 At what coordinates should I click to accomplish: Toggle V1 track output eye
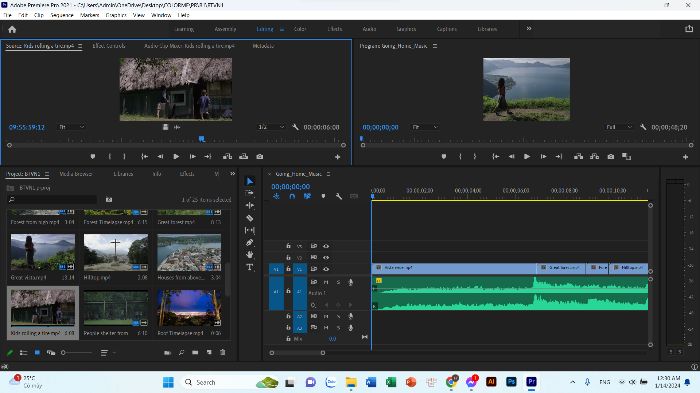(x=326, y=269)
